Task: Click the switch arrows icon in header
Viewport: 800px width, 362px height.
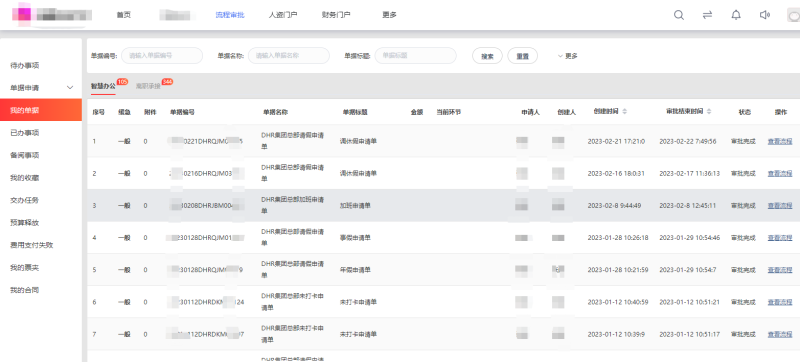Action: pyautogui.click(x=707, y=15)
